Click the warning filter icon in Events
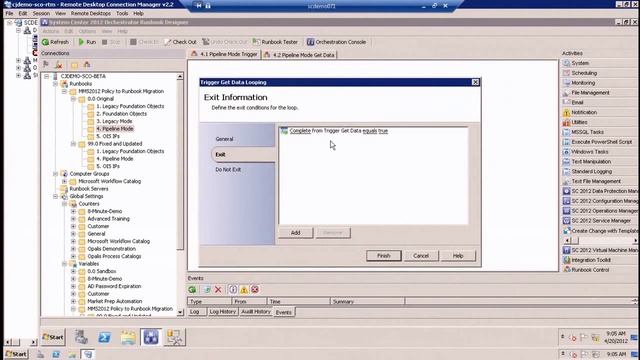Viewport: 640px width, 360px height. tap(244, 289)
